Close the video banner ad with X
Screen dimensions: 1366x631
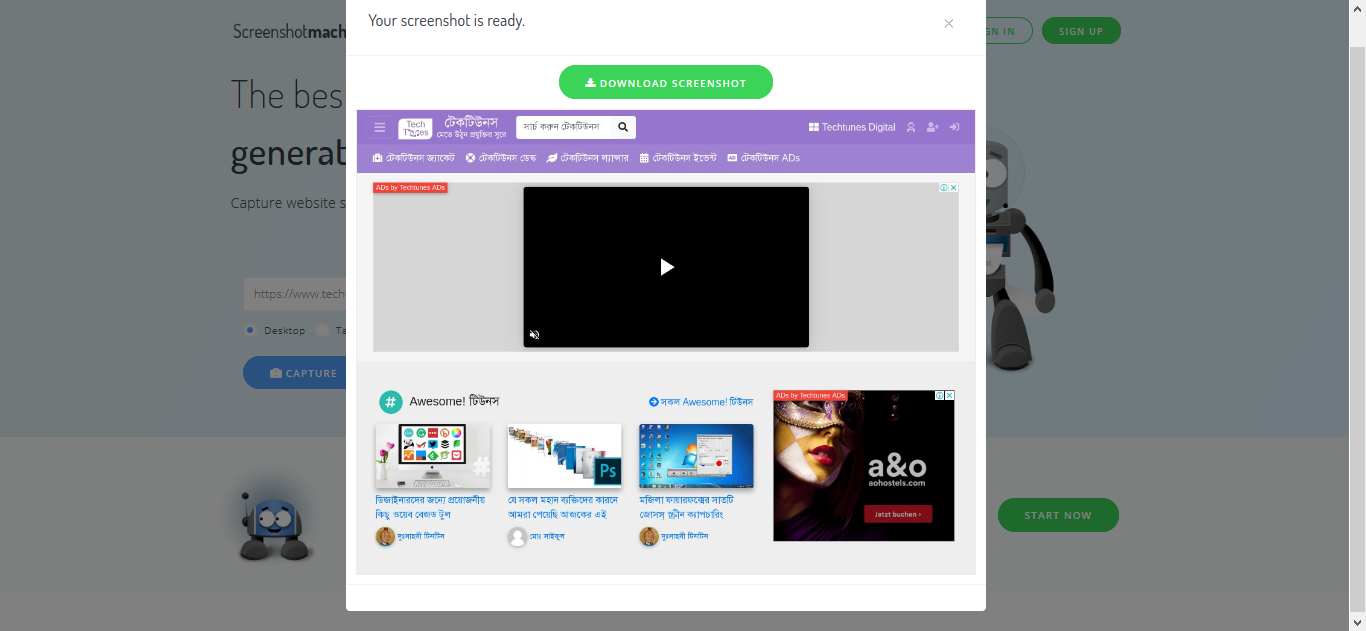(954, 188)
